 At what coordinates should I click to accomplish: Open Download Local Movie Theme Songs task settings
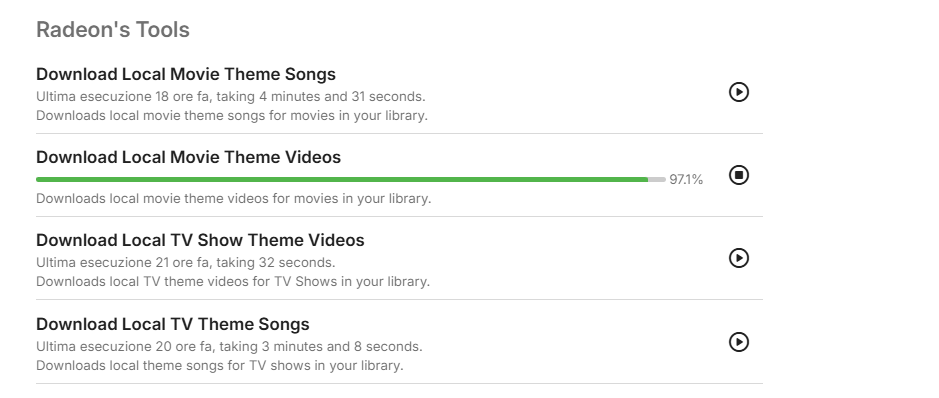[x=186, y=74]
